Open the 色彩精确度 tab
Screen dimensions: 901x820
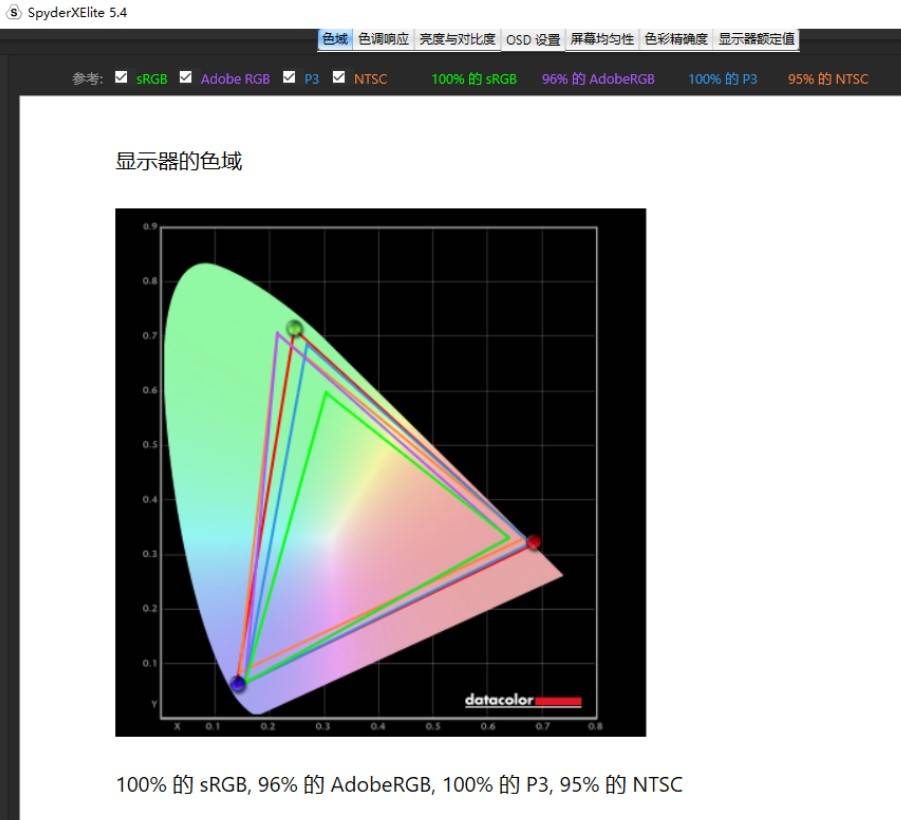point(676,39)
